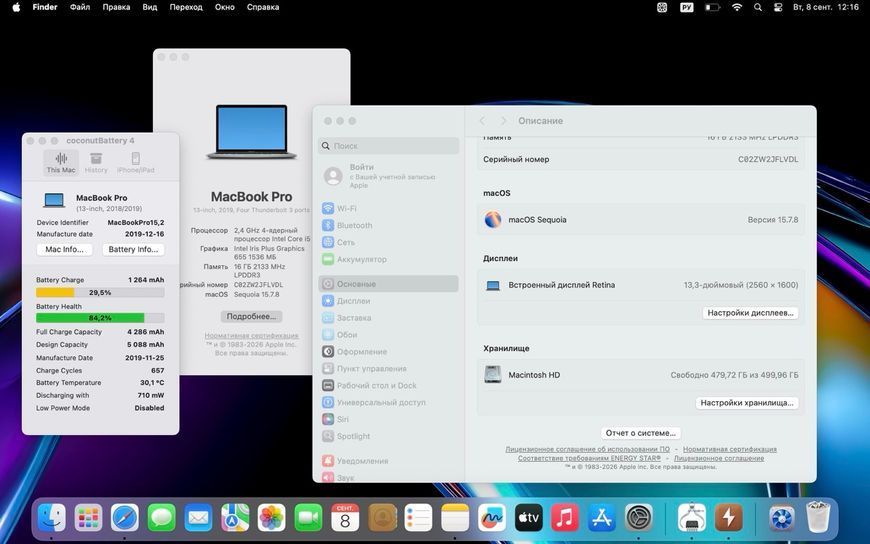Viewport: 870px width, 544px height.
Task: Open the Правка menu
Action: [x=116, y=7]
